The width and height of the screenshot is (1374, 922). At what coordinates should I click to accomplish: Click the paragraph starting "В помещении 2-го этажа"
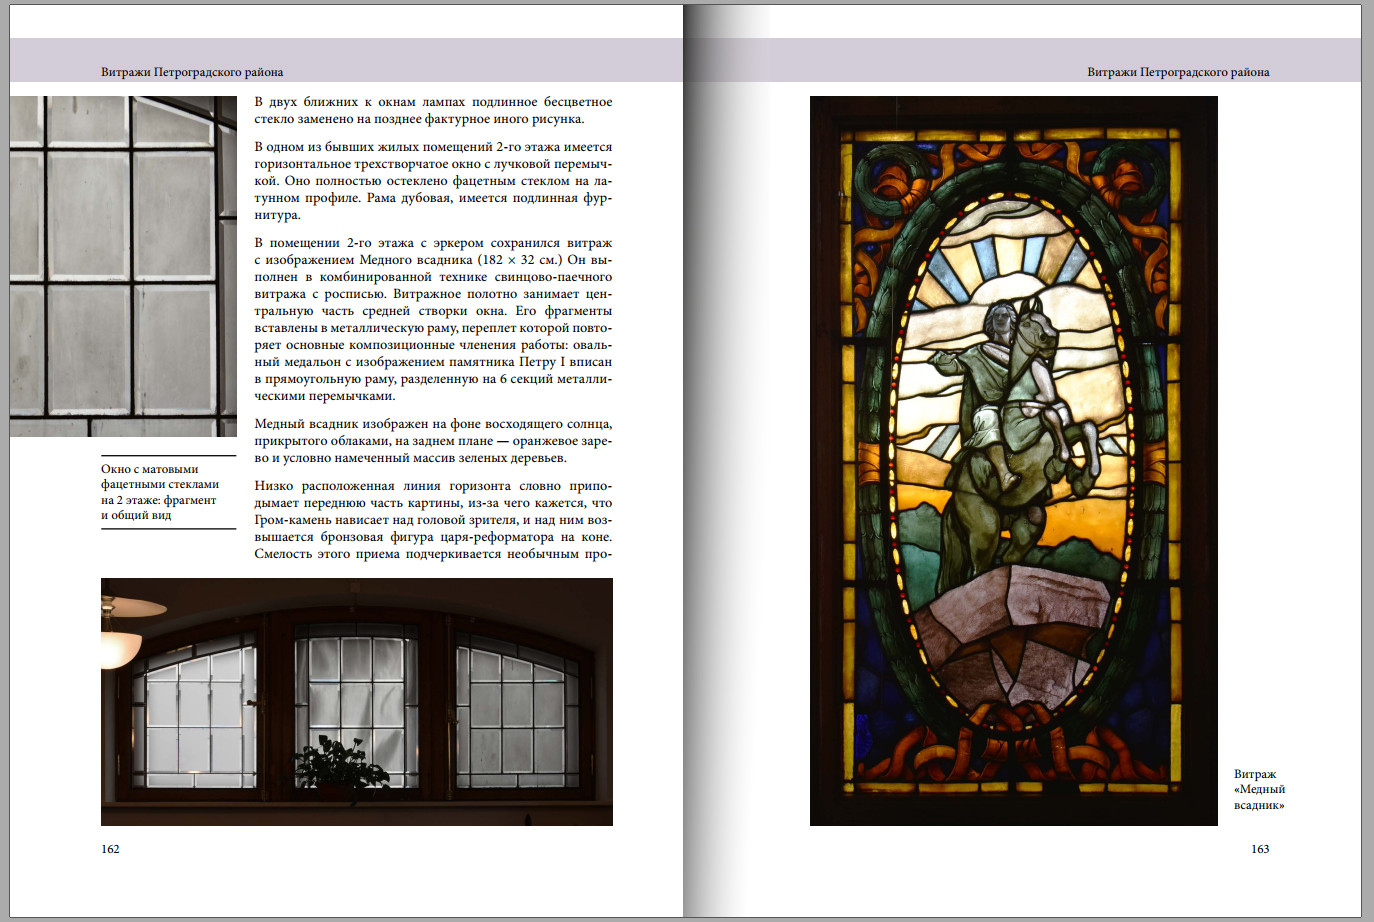pos(433,319)
